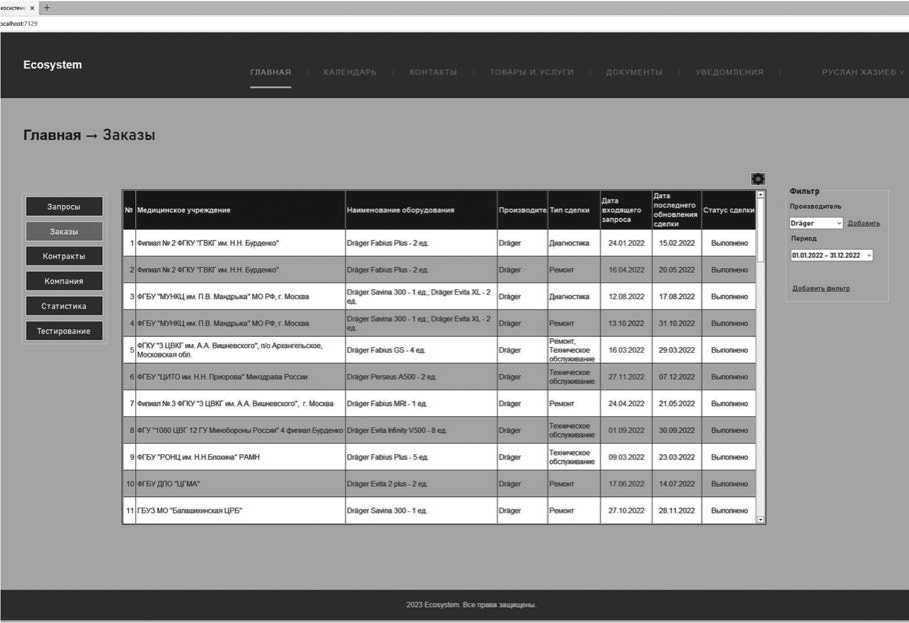
Task: Click date 24.01.2022 in row 1
Action: tap(626, 243)
